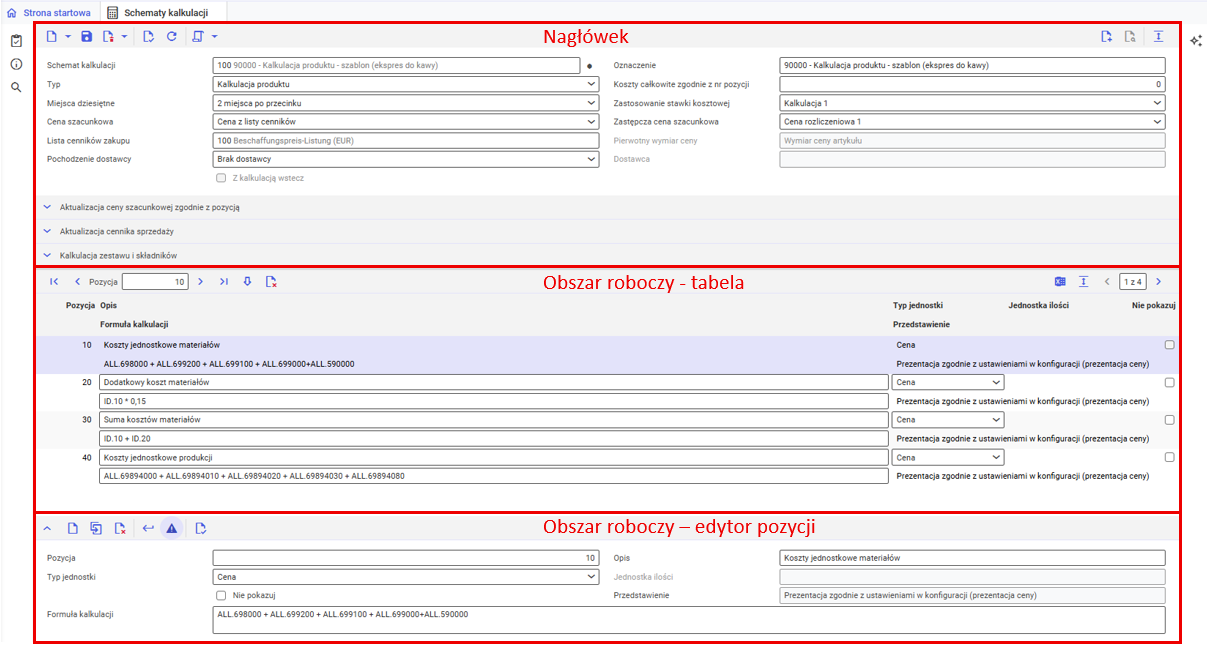The image size is (1207, 652).
Task: Jump to the first position in table
Action: [x=54, y=282]
